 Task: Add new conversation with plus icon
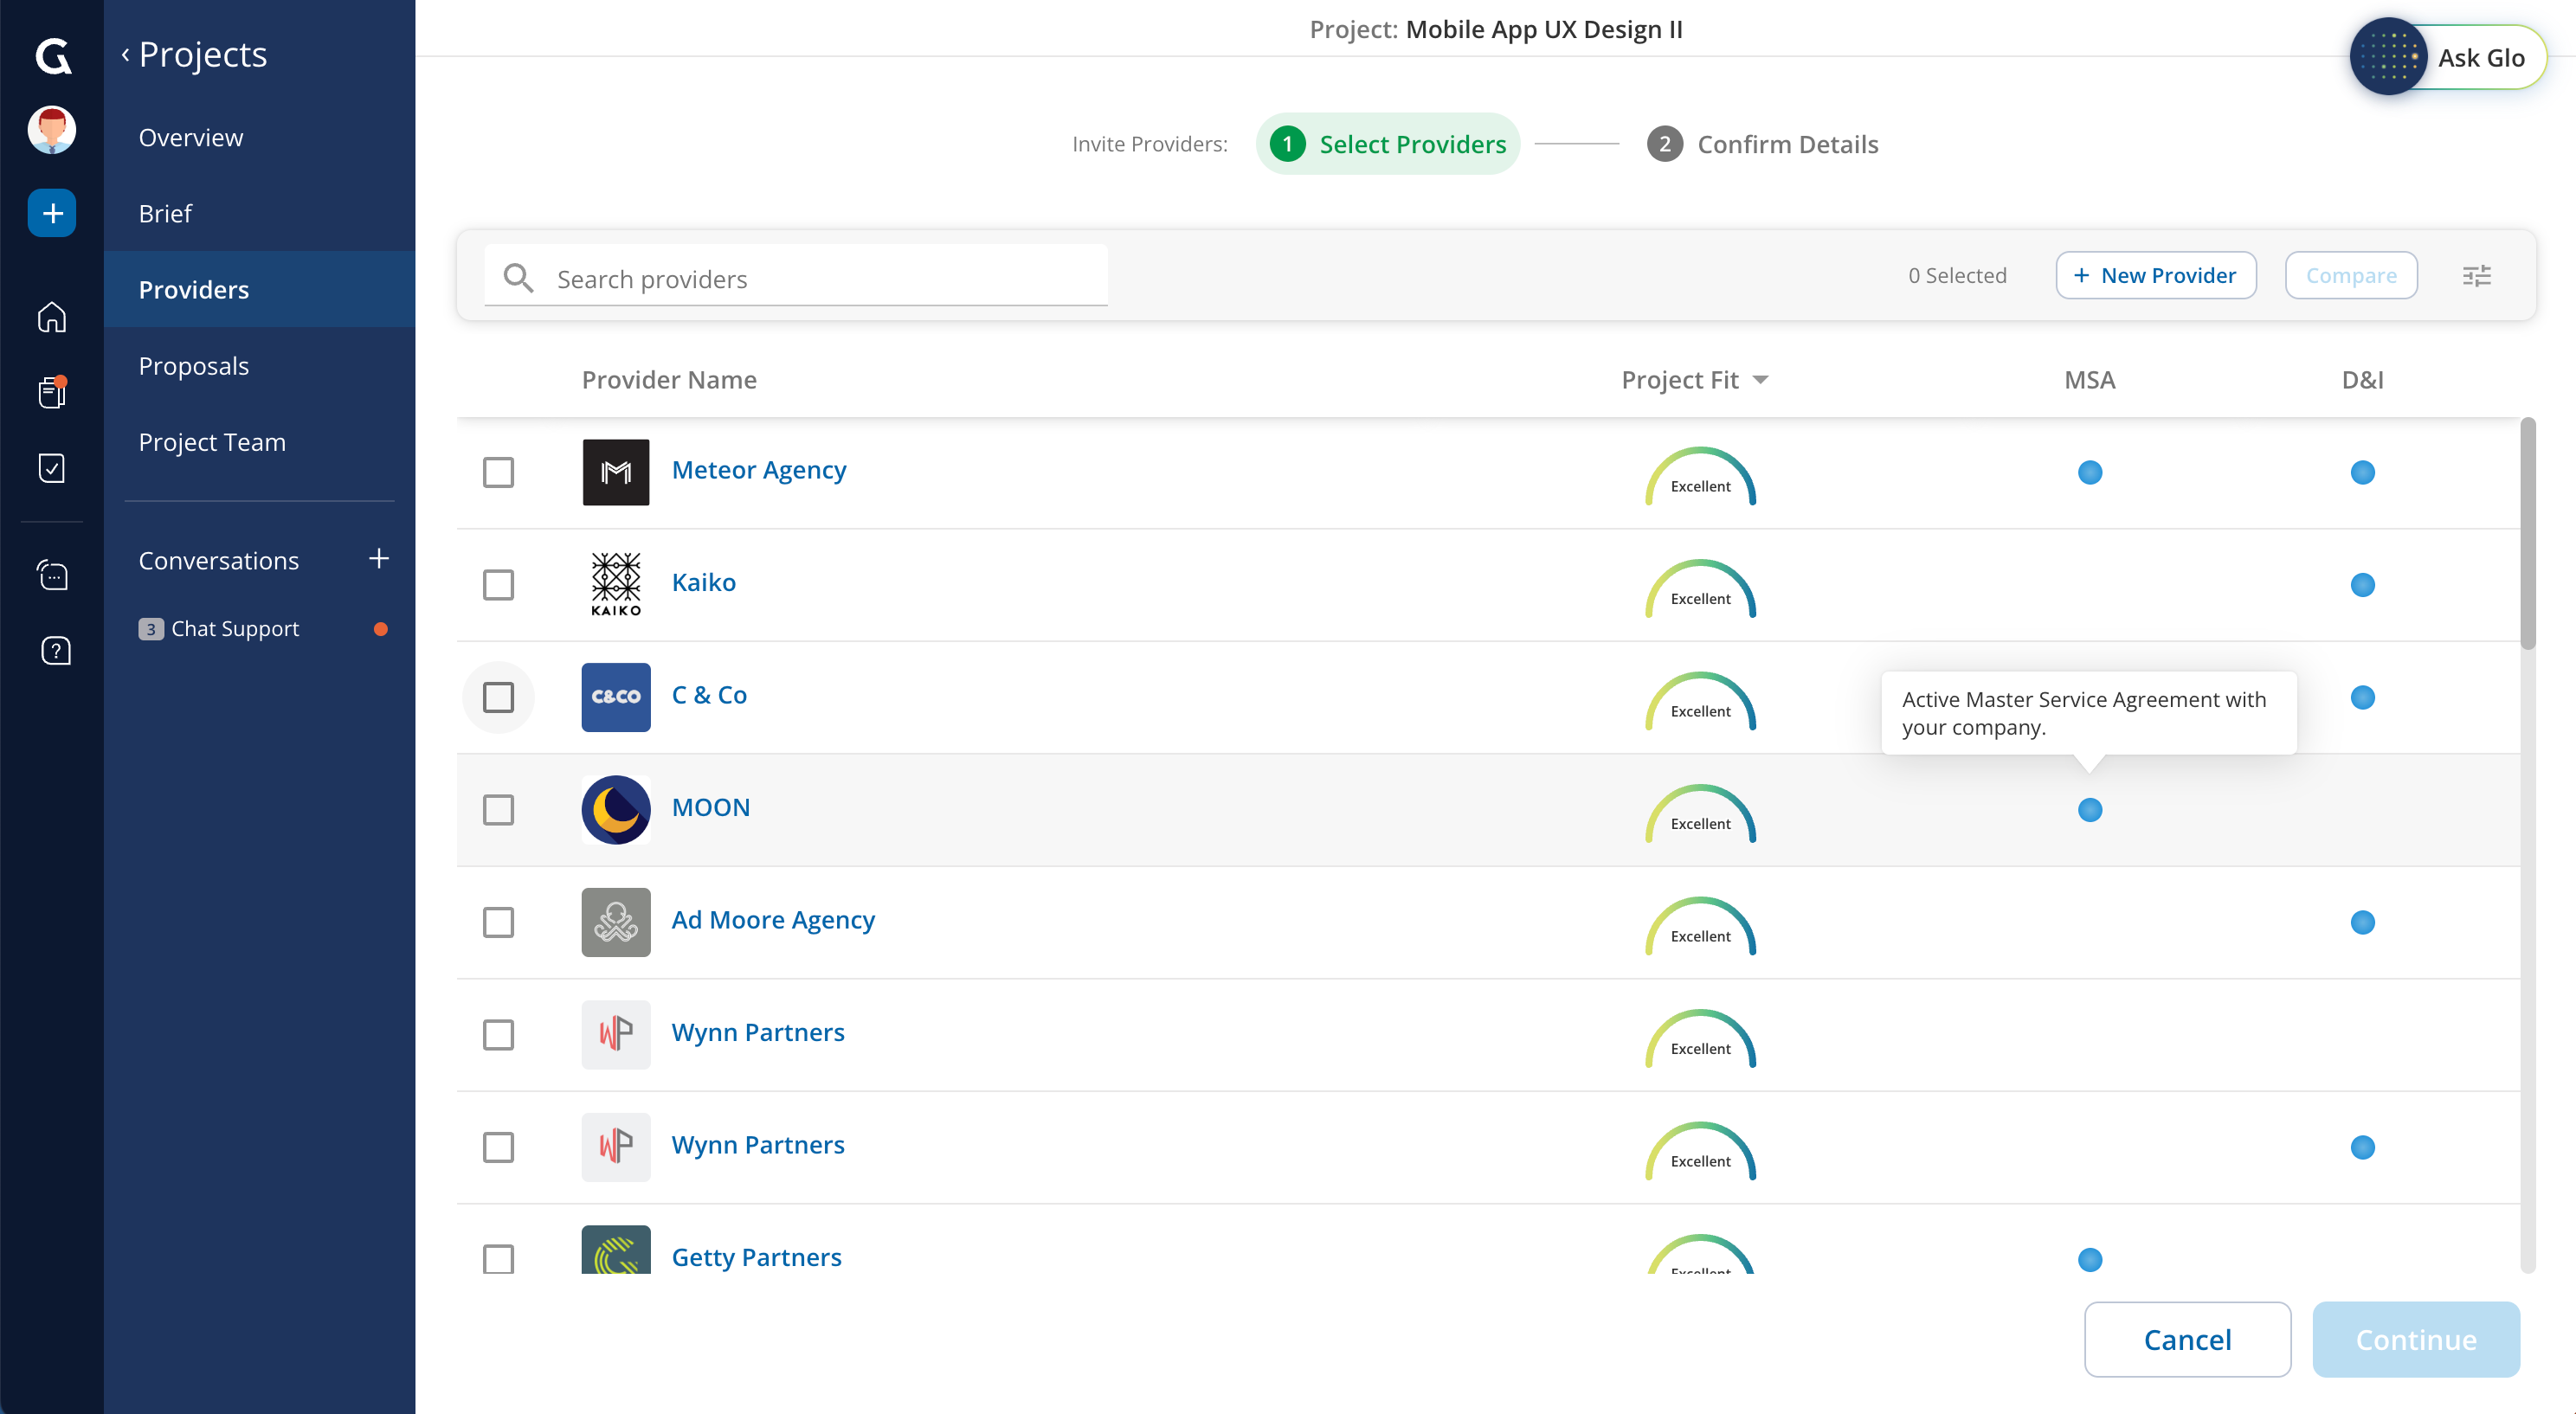click(378, 559)
